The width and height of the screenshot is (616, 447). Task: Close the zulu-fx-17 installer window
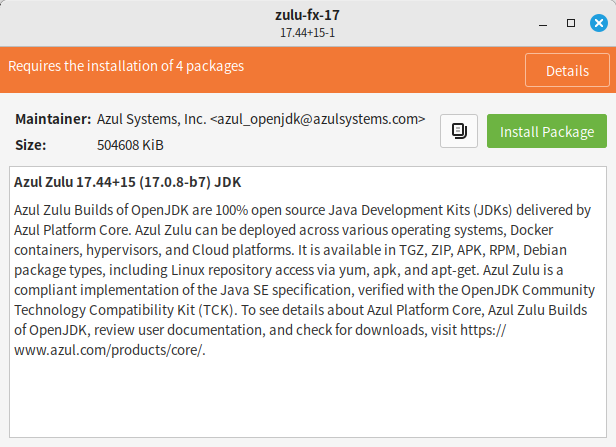coord(598,23)
